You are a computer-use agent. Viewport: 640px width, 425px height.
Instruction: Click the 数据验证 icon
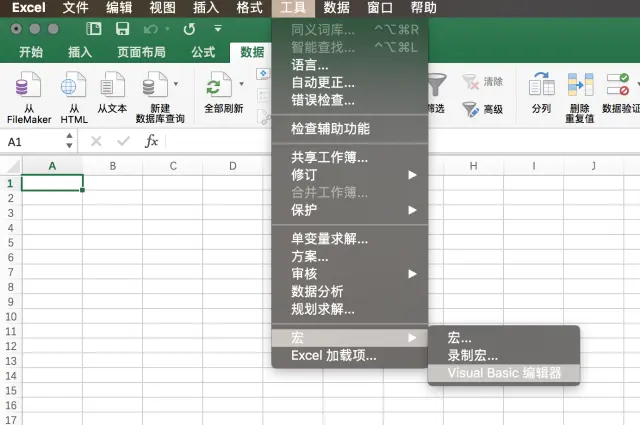tap(618, 85)
